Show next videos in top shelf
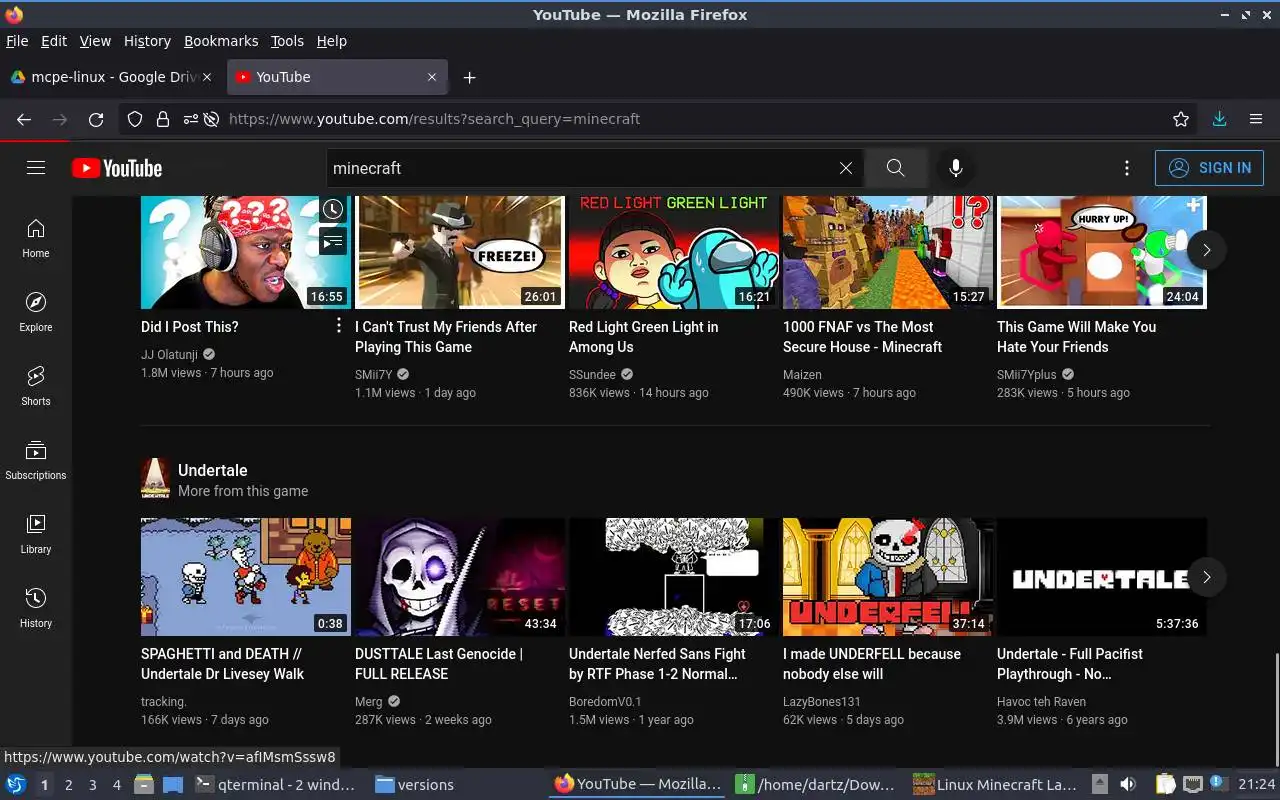 pyautogui.click(x=1206, y=250)
